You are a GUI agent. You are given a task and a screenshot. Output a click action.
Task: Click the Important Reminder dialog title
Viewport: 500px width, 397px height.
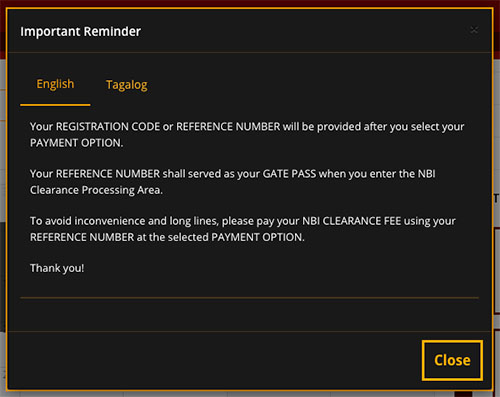(x=80, y=31)
